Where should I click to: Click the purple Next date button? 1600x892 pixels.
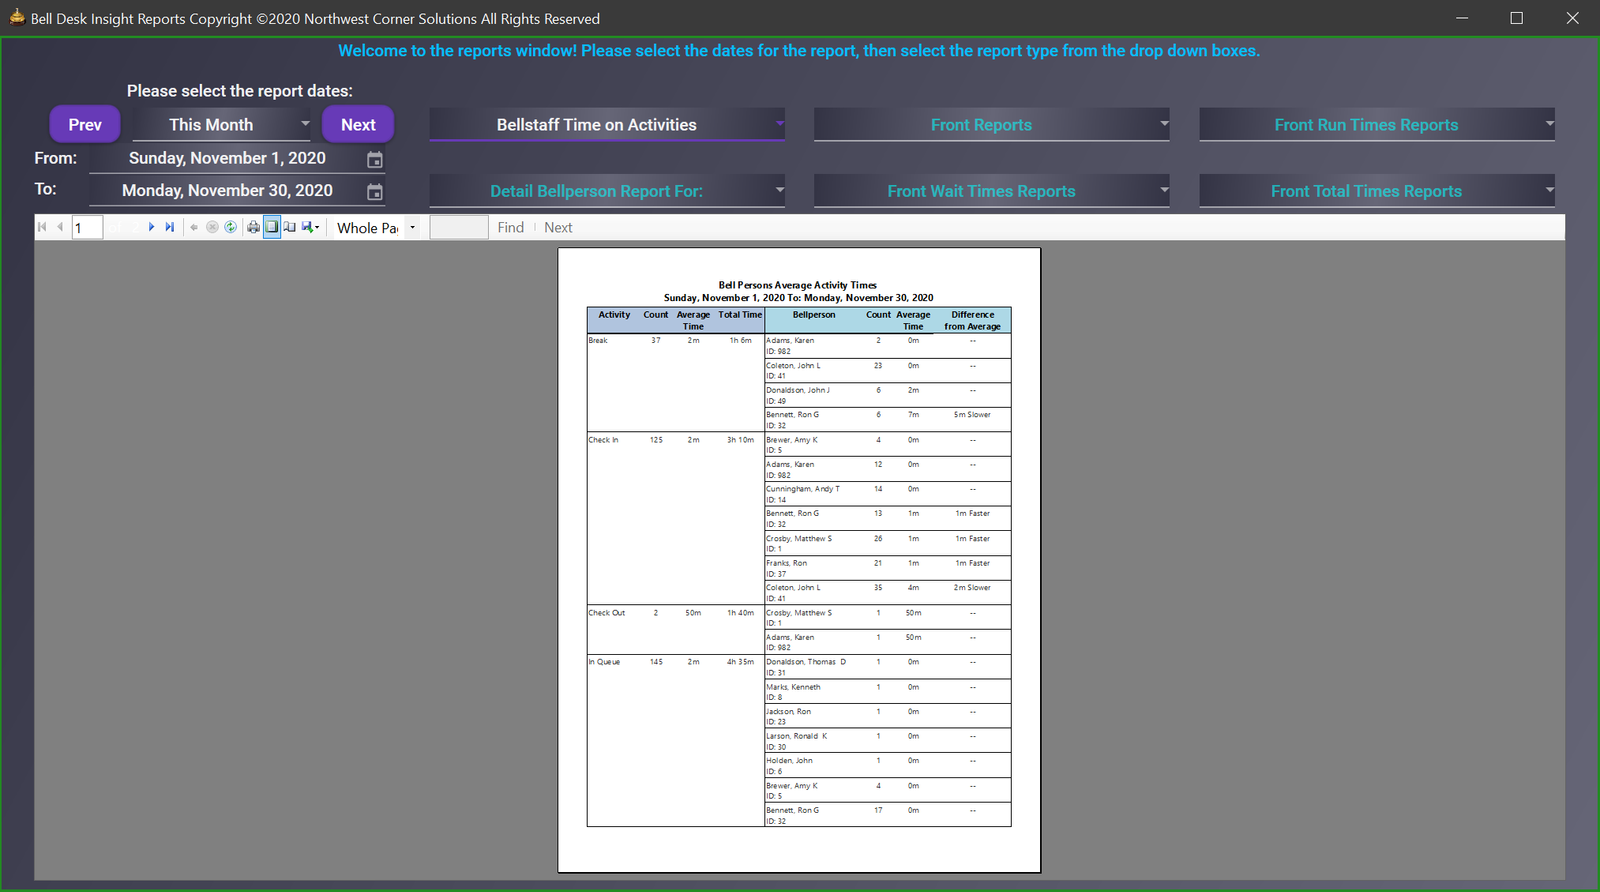(358, 125)
